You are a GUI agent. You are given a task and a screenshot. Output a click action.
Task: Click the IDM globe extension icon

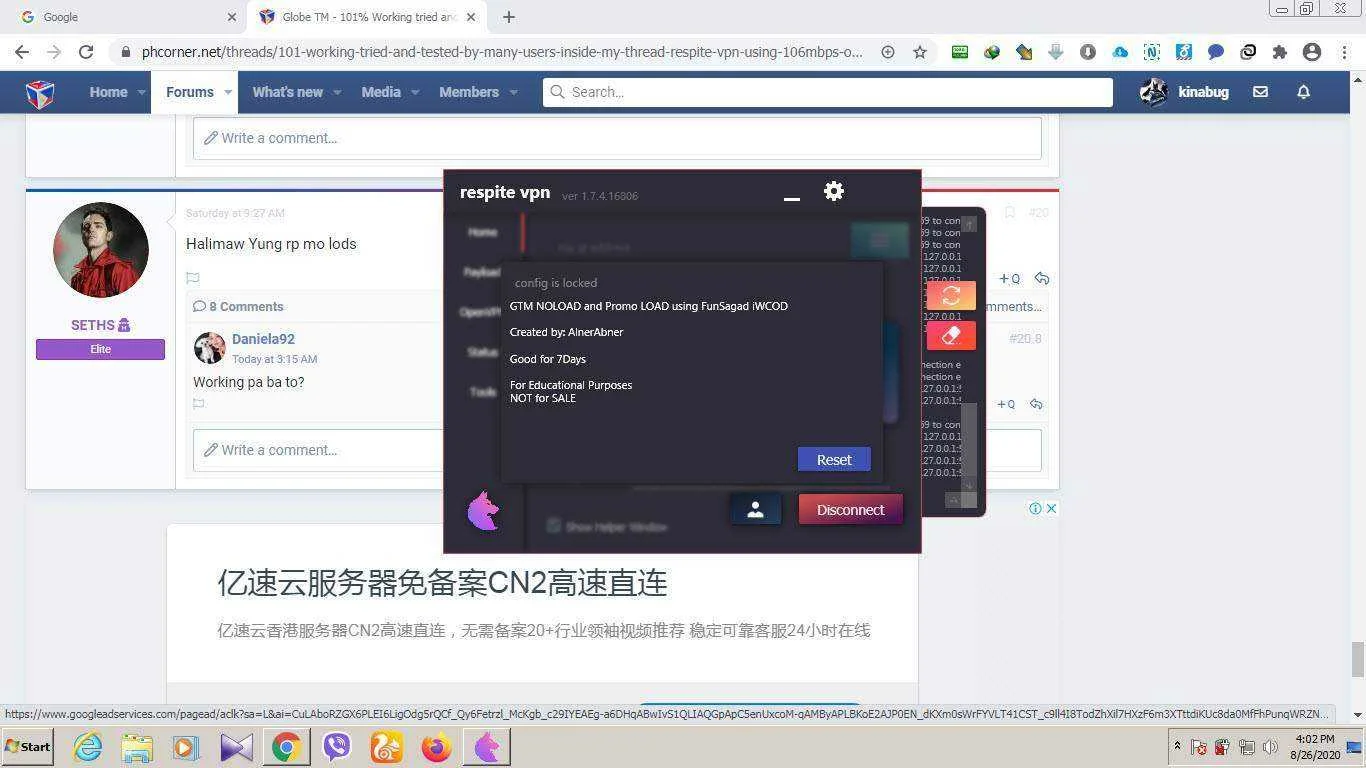(x=992, y=52)
